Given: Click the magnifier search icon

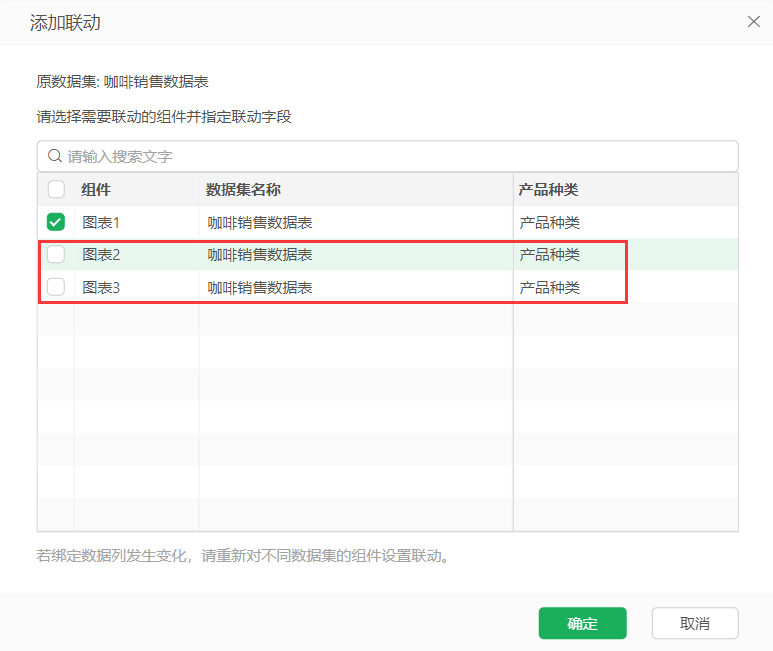Looking at the screenshot, I should point(55,156).
